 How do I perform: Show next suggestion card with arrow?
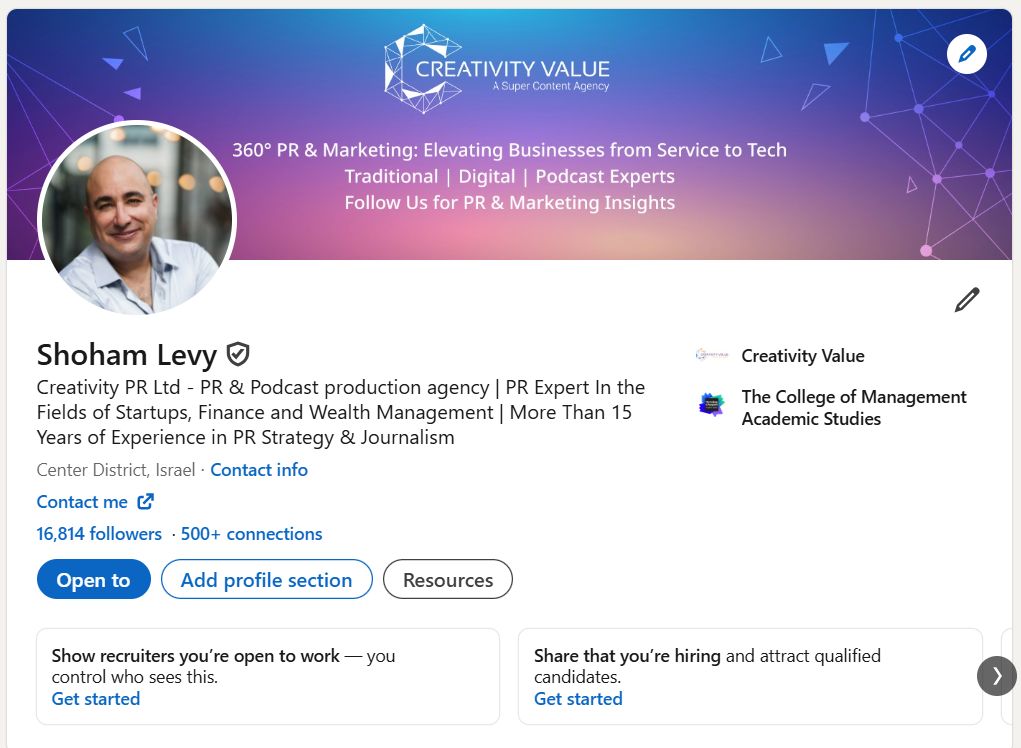[x=996, y=676]
